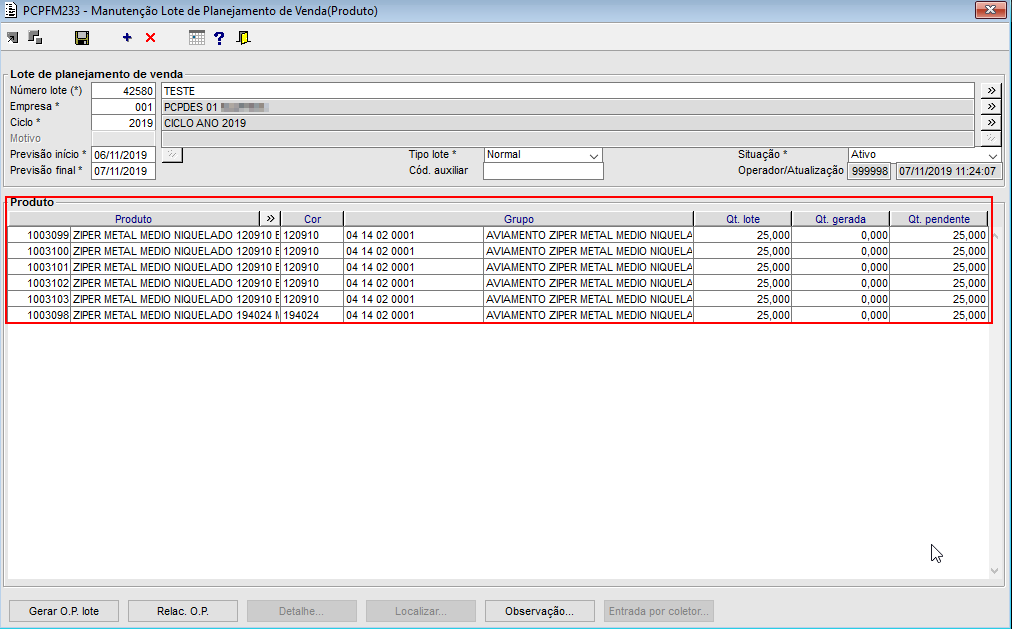The image size is (1012, 629).
Task: Click the Gerar O.P. lote button
Action: point(64,611)
